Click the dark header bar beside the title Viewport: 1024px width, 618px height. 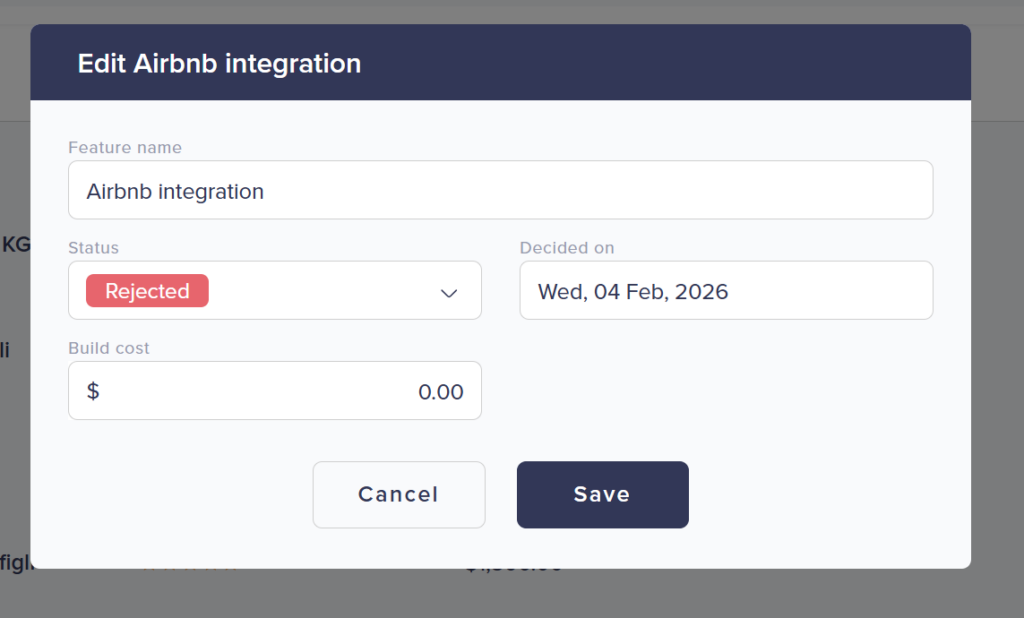pyautogui.click(x=660, y=63)
